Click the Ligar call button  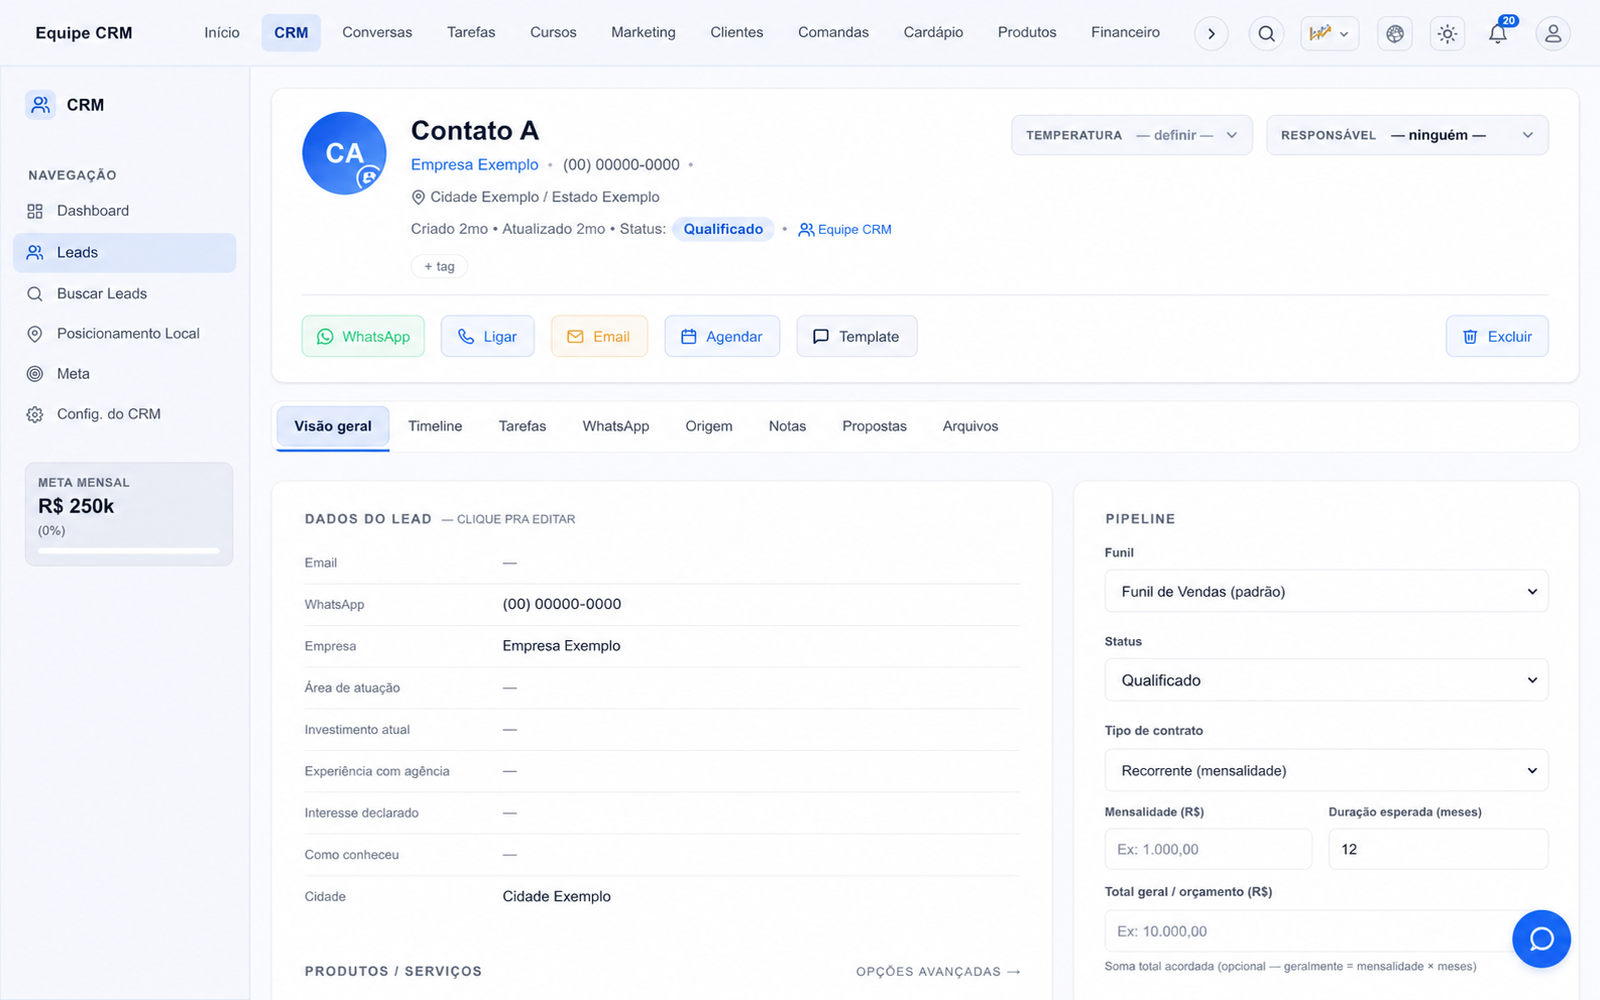pyautogui.click(x=487, y=337)
